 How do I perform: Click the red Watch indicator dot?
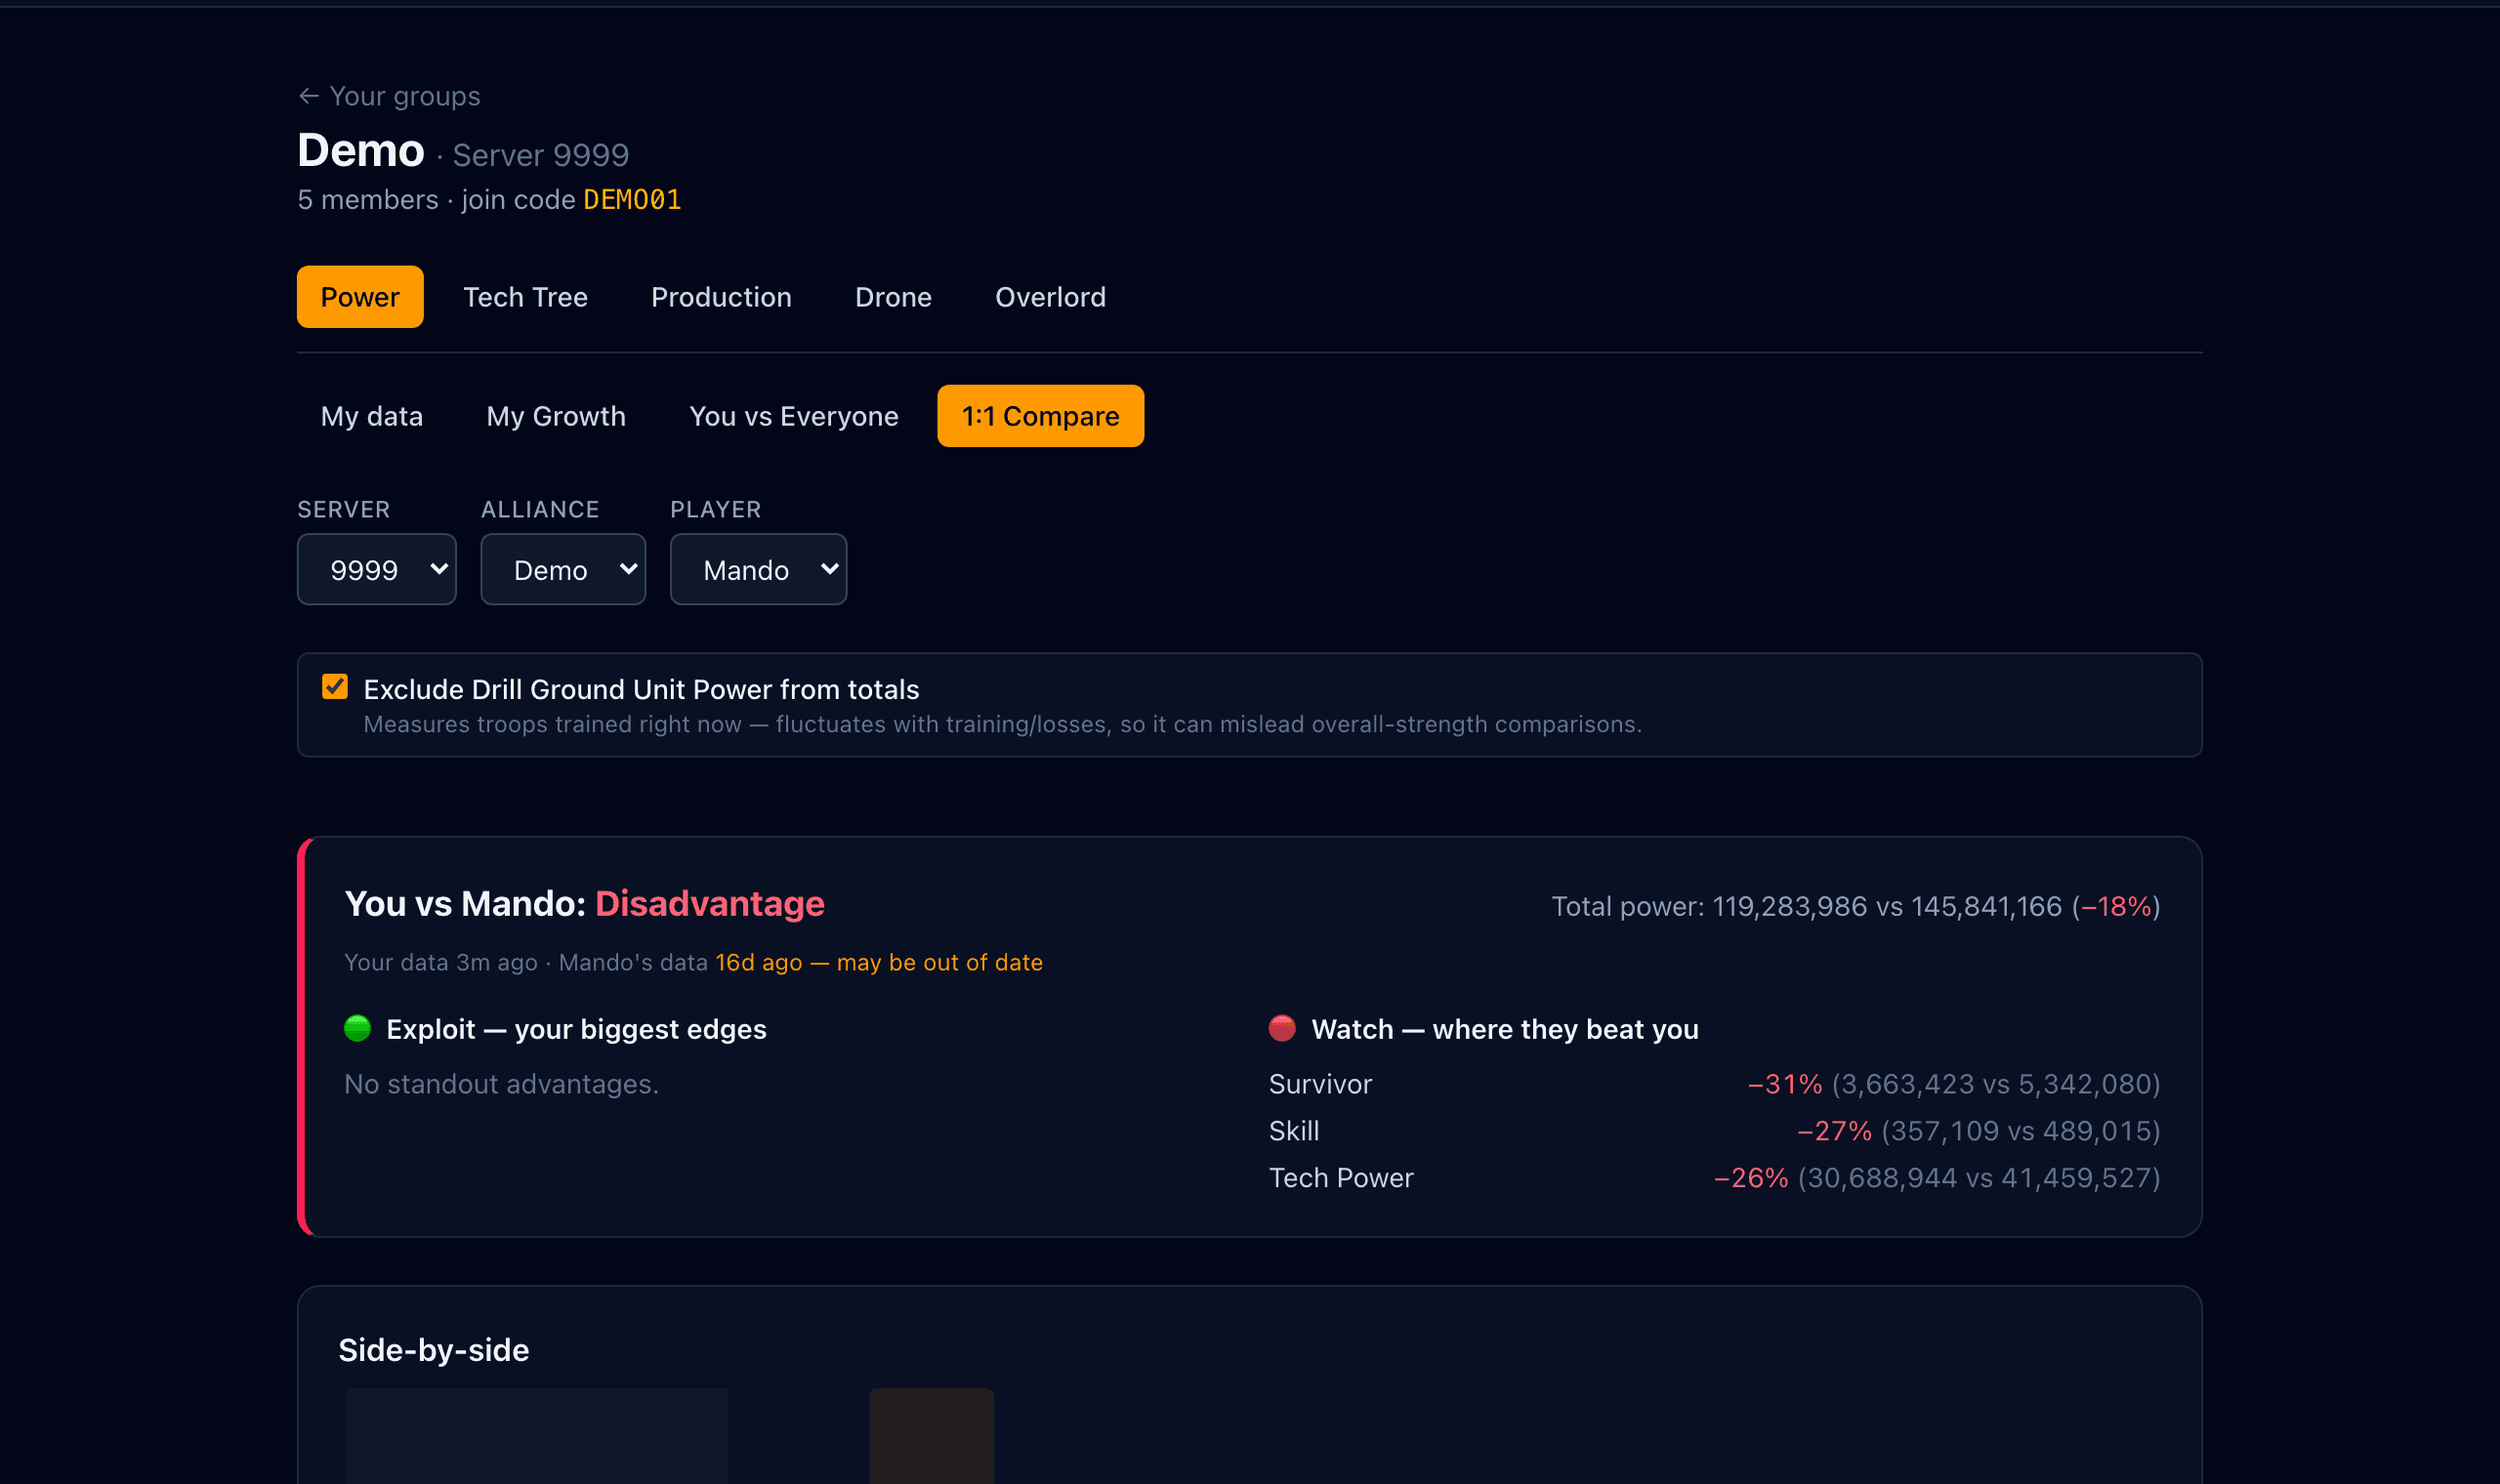click(x=1282, y=1028)
